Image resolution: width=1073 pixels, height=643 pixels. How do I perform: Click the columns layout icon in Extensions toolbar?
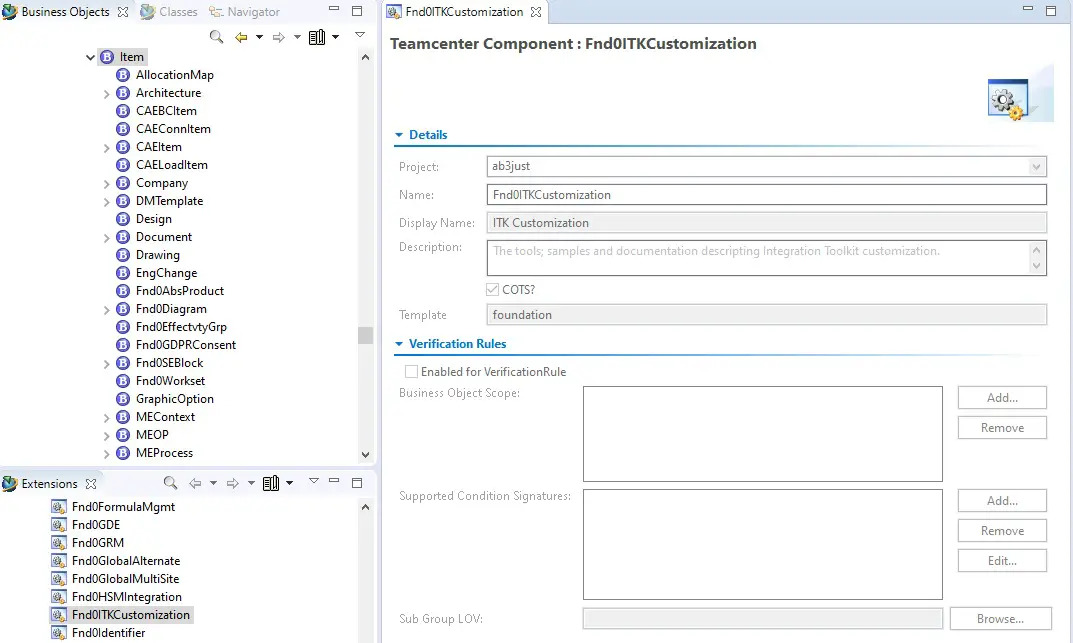[x=271, y=483]
